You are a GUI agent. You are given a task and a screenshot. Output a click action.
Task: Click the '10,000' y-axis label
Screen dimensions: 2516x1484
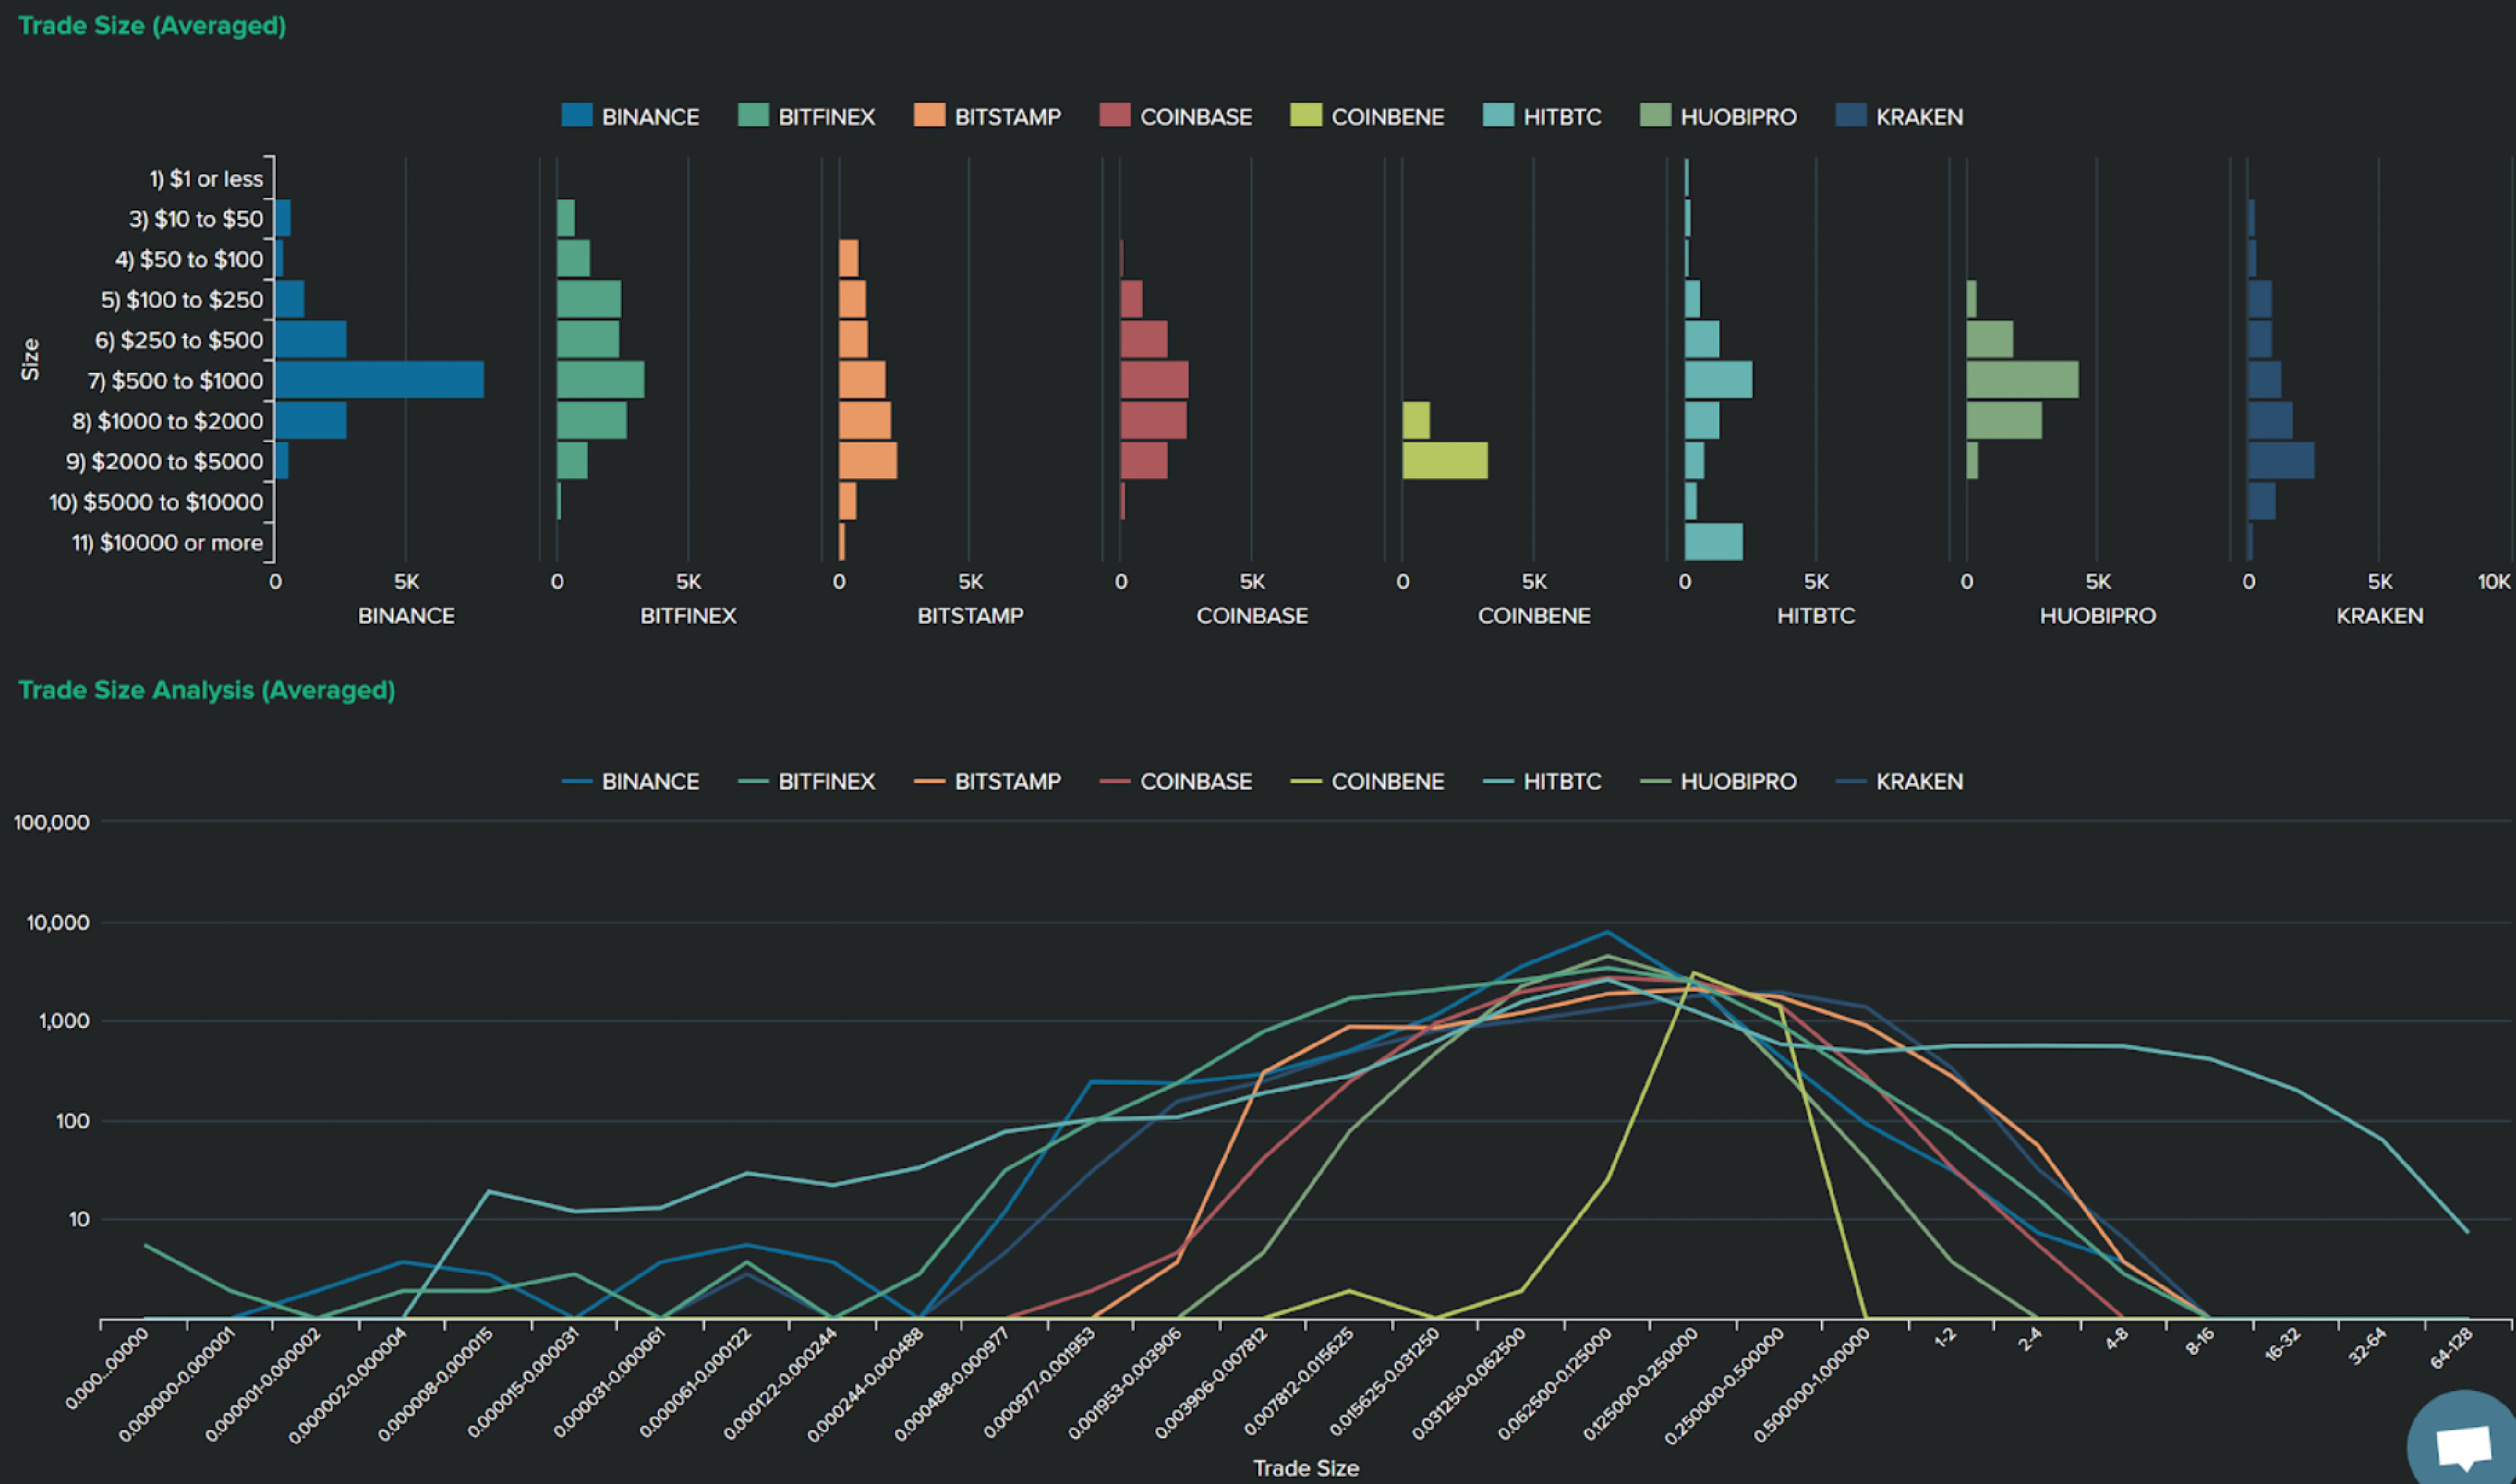pos(58,923)
